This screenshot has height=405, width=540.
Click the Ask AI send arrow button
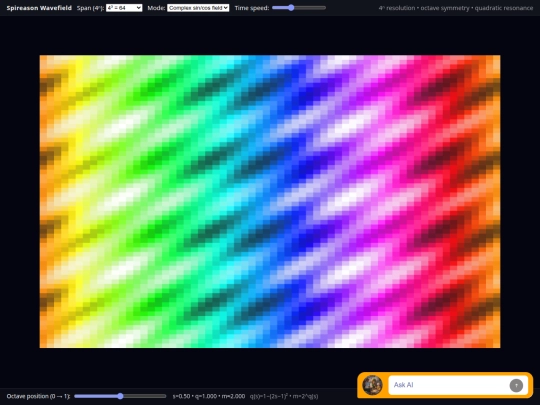[516, 385]
